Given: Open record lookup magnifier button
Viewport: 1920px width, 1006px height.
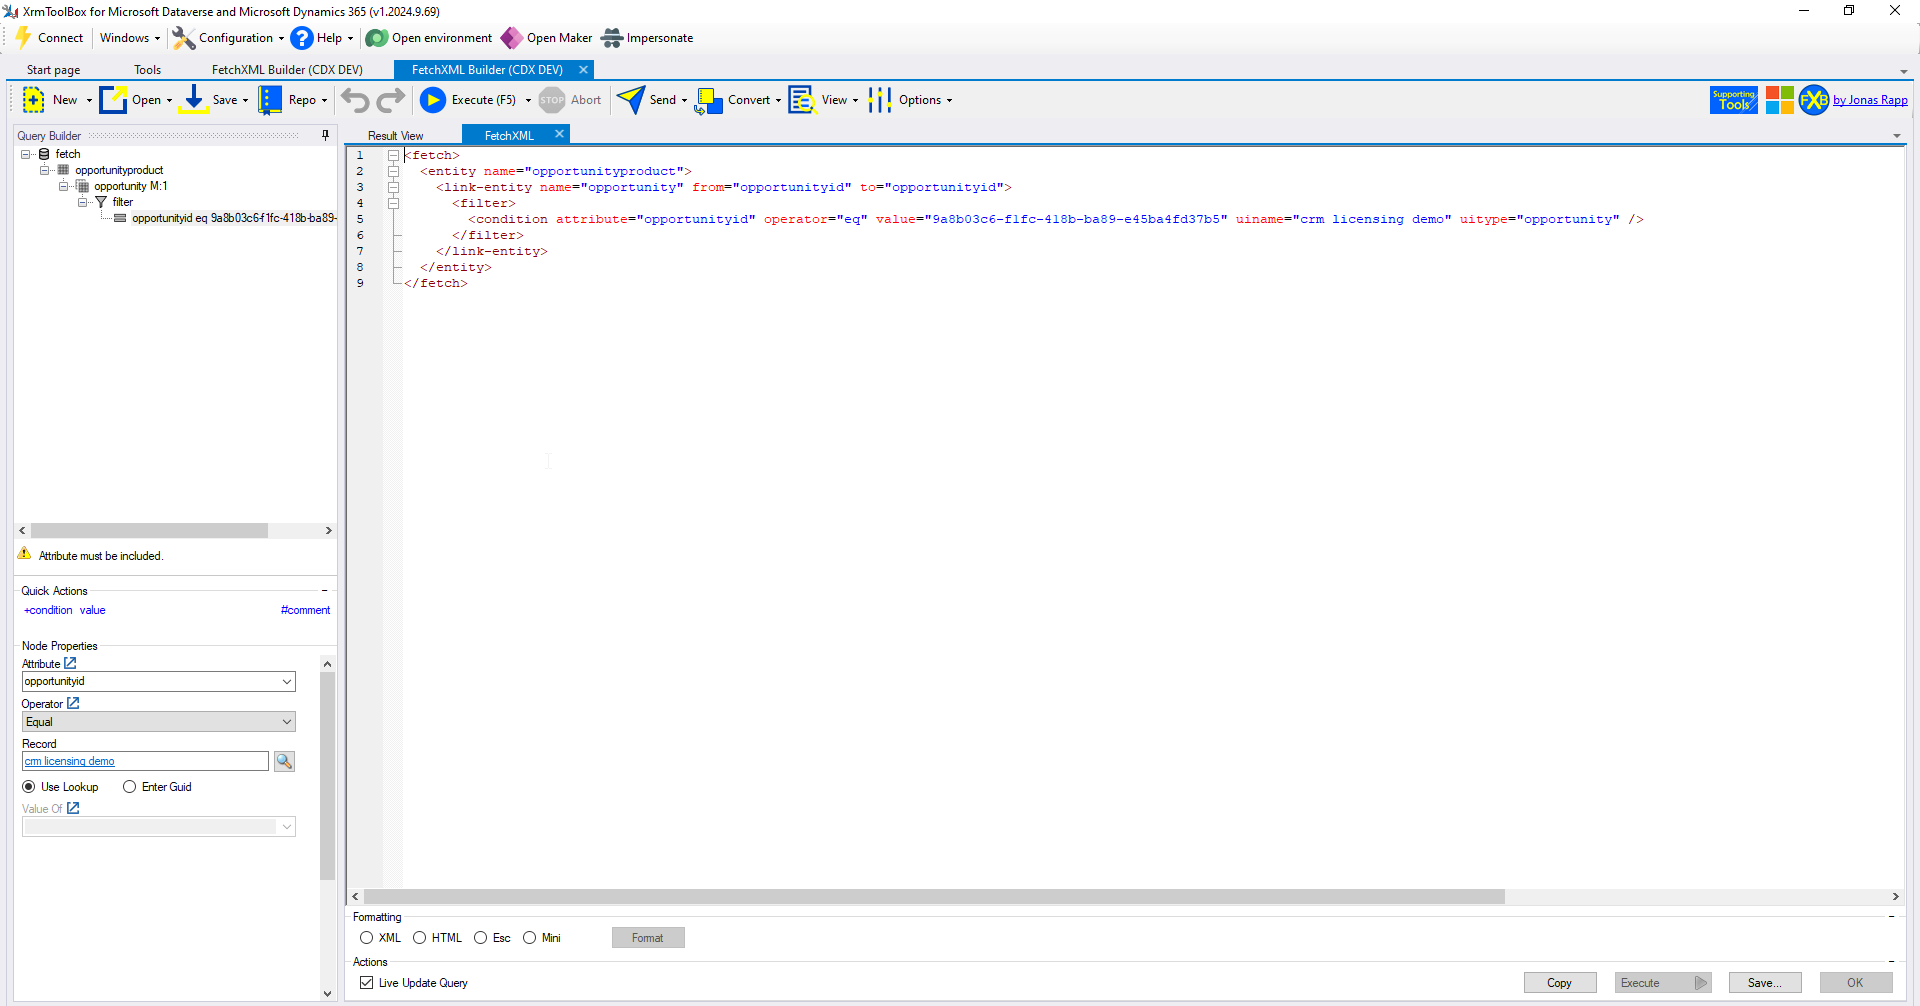Looking at the screenshot, I should pyautogui.click(x=284, y=762).
